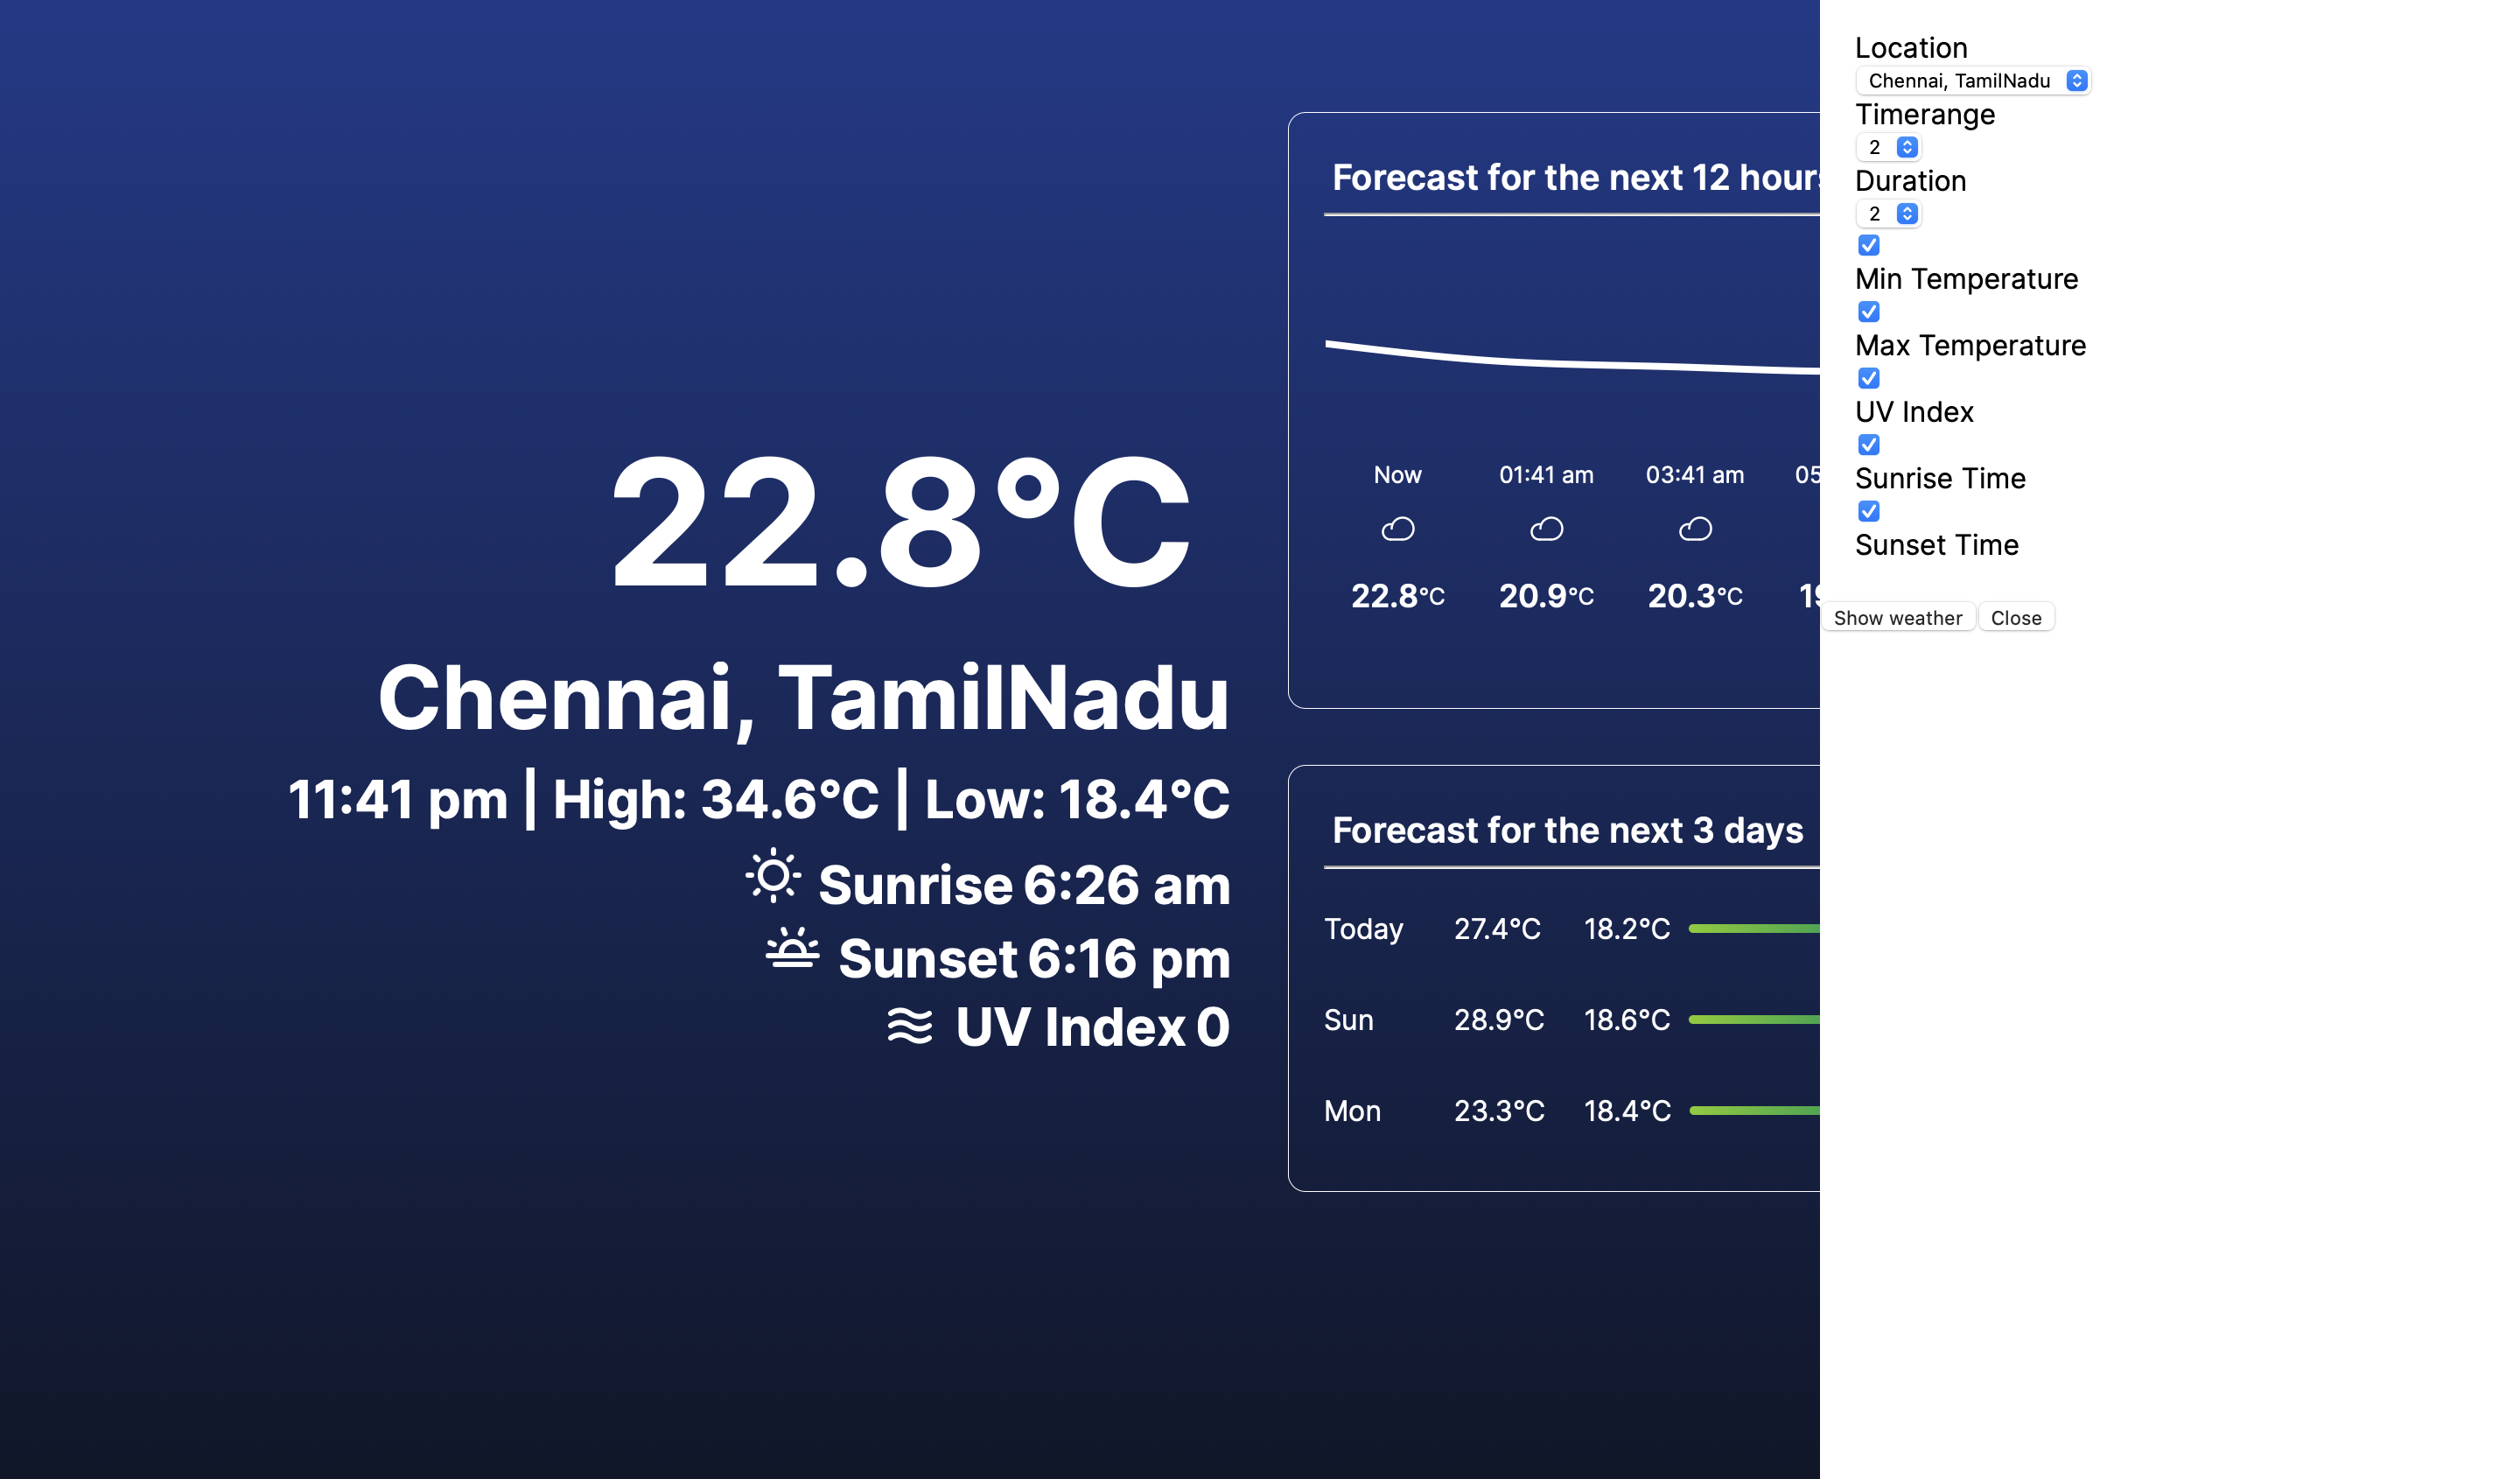The image size is (2520, 1479).
Task: Disable the UV Index checkbox
Action: tap(1868, 379)
